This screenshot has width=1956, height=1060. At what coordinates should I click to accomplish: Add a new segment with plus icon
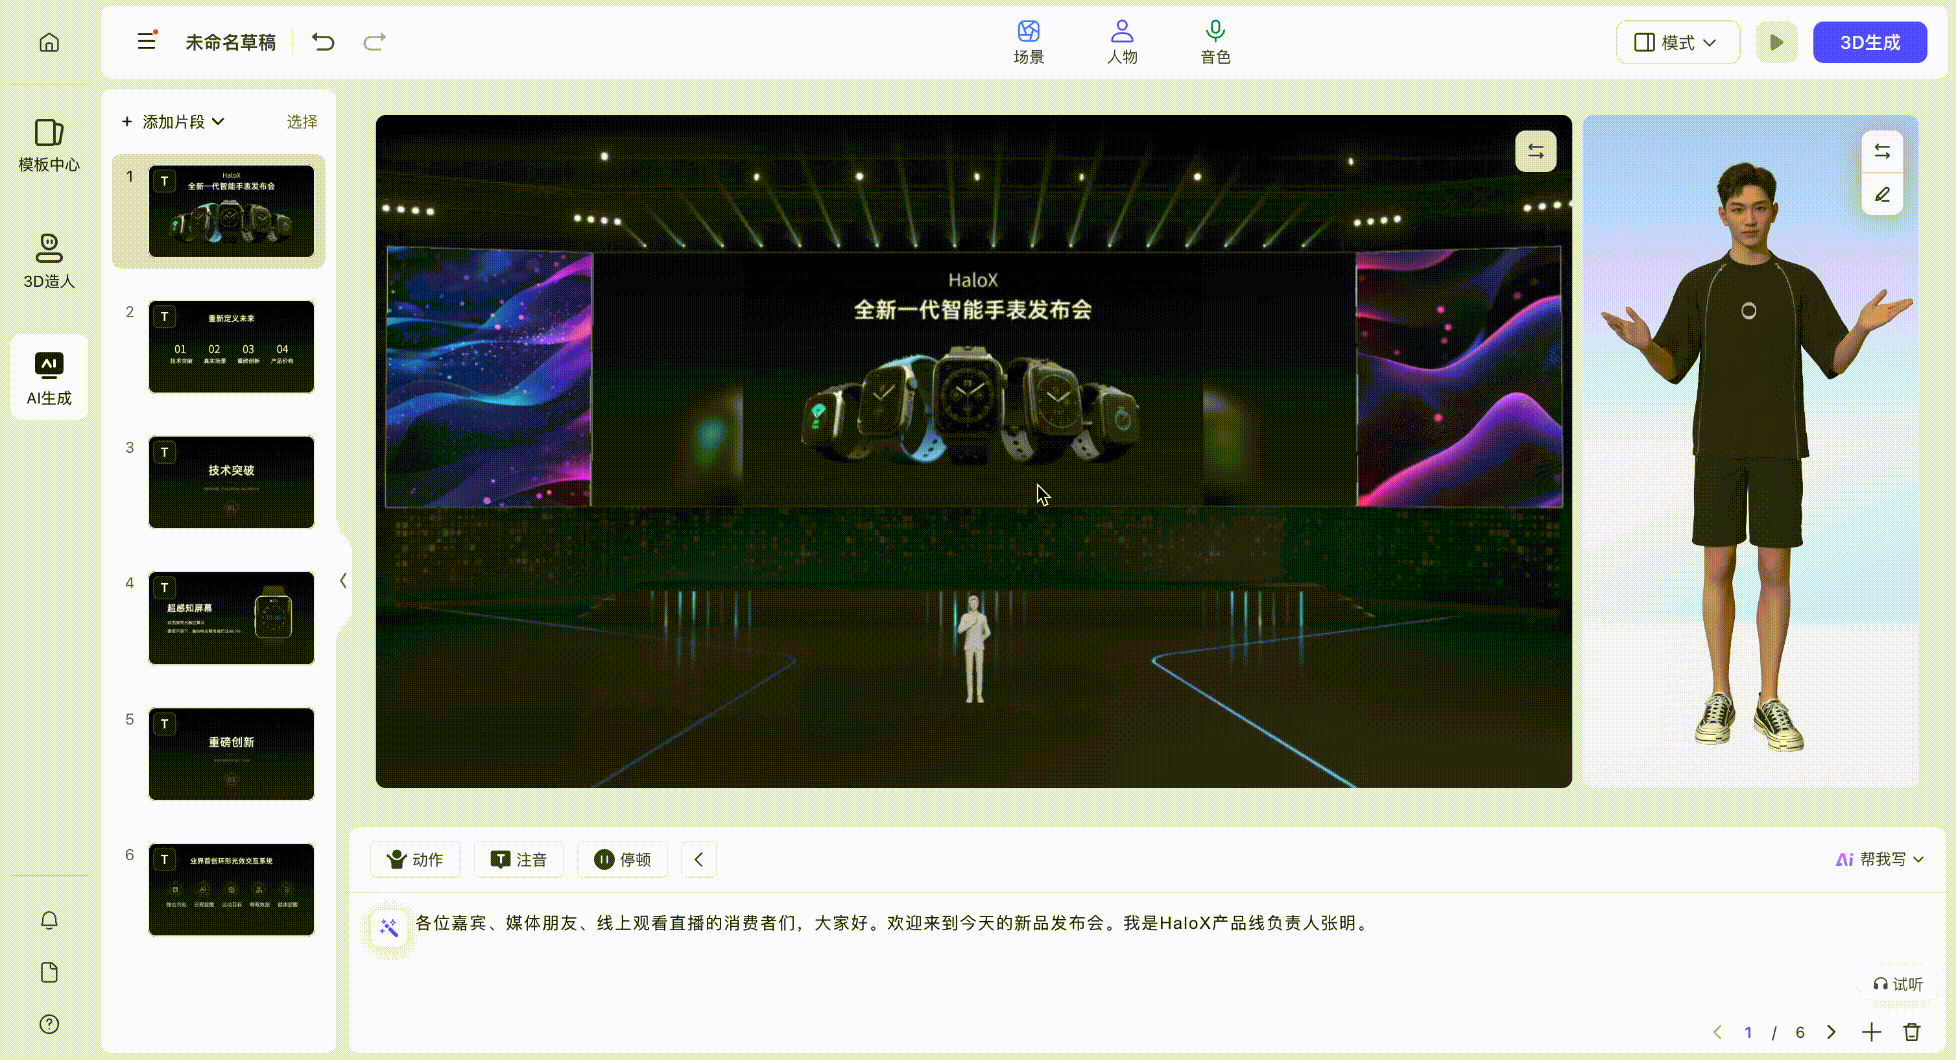coord(1871,1032)
